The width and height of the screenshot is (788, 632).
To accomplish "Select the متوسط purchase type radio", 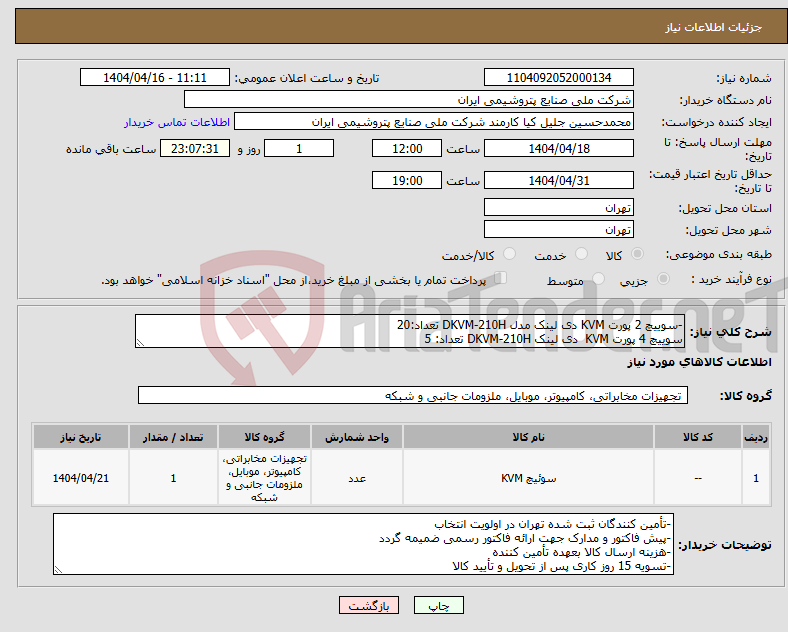I will pos(598,279).
